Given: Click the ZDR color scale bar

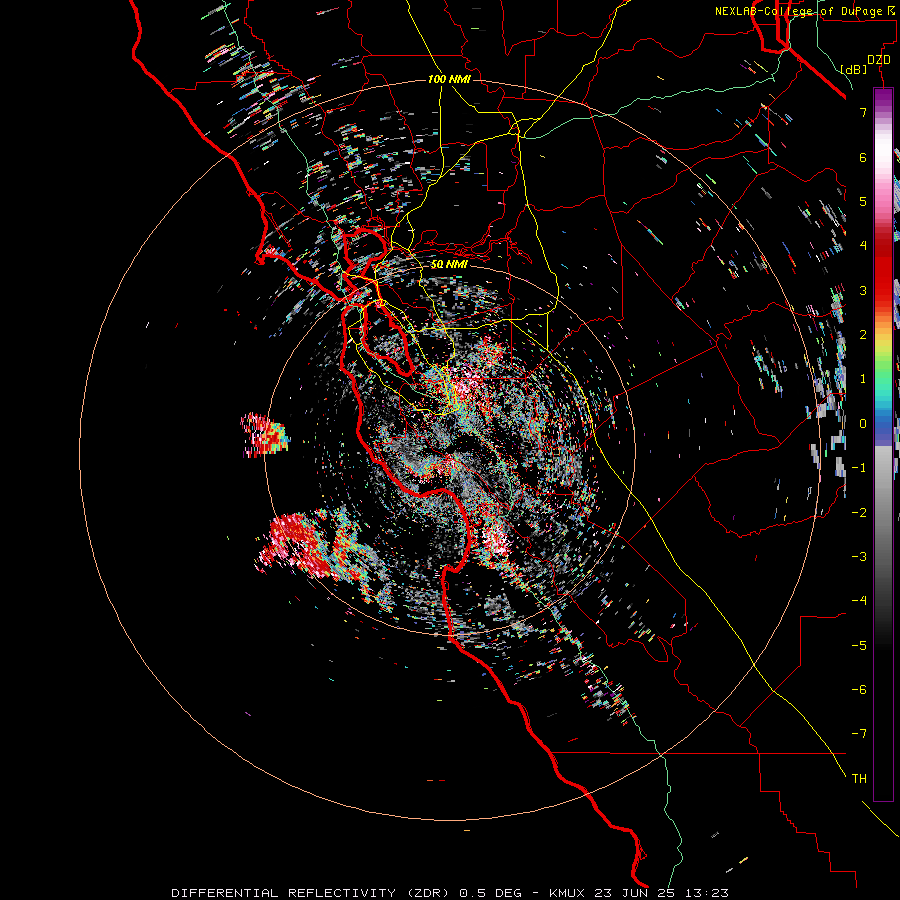Looking at the screenshot, I should 883,444.
